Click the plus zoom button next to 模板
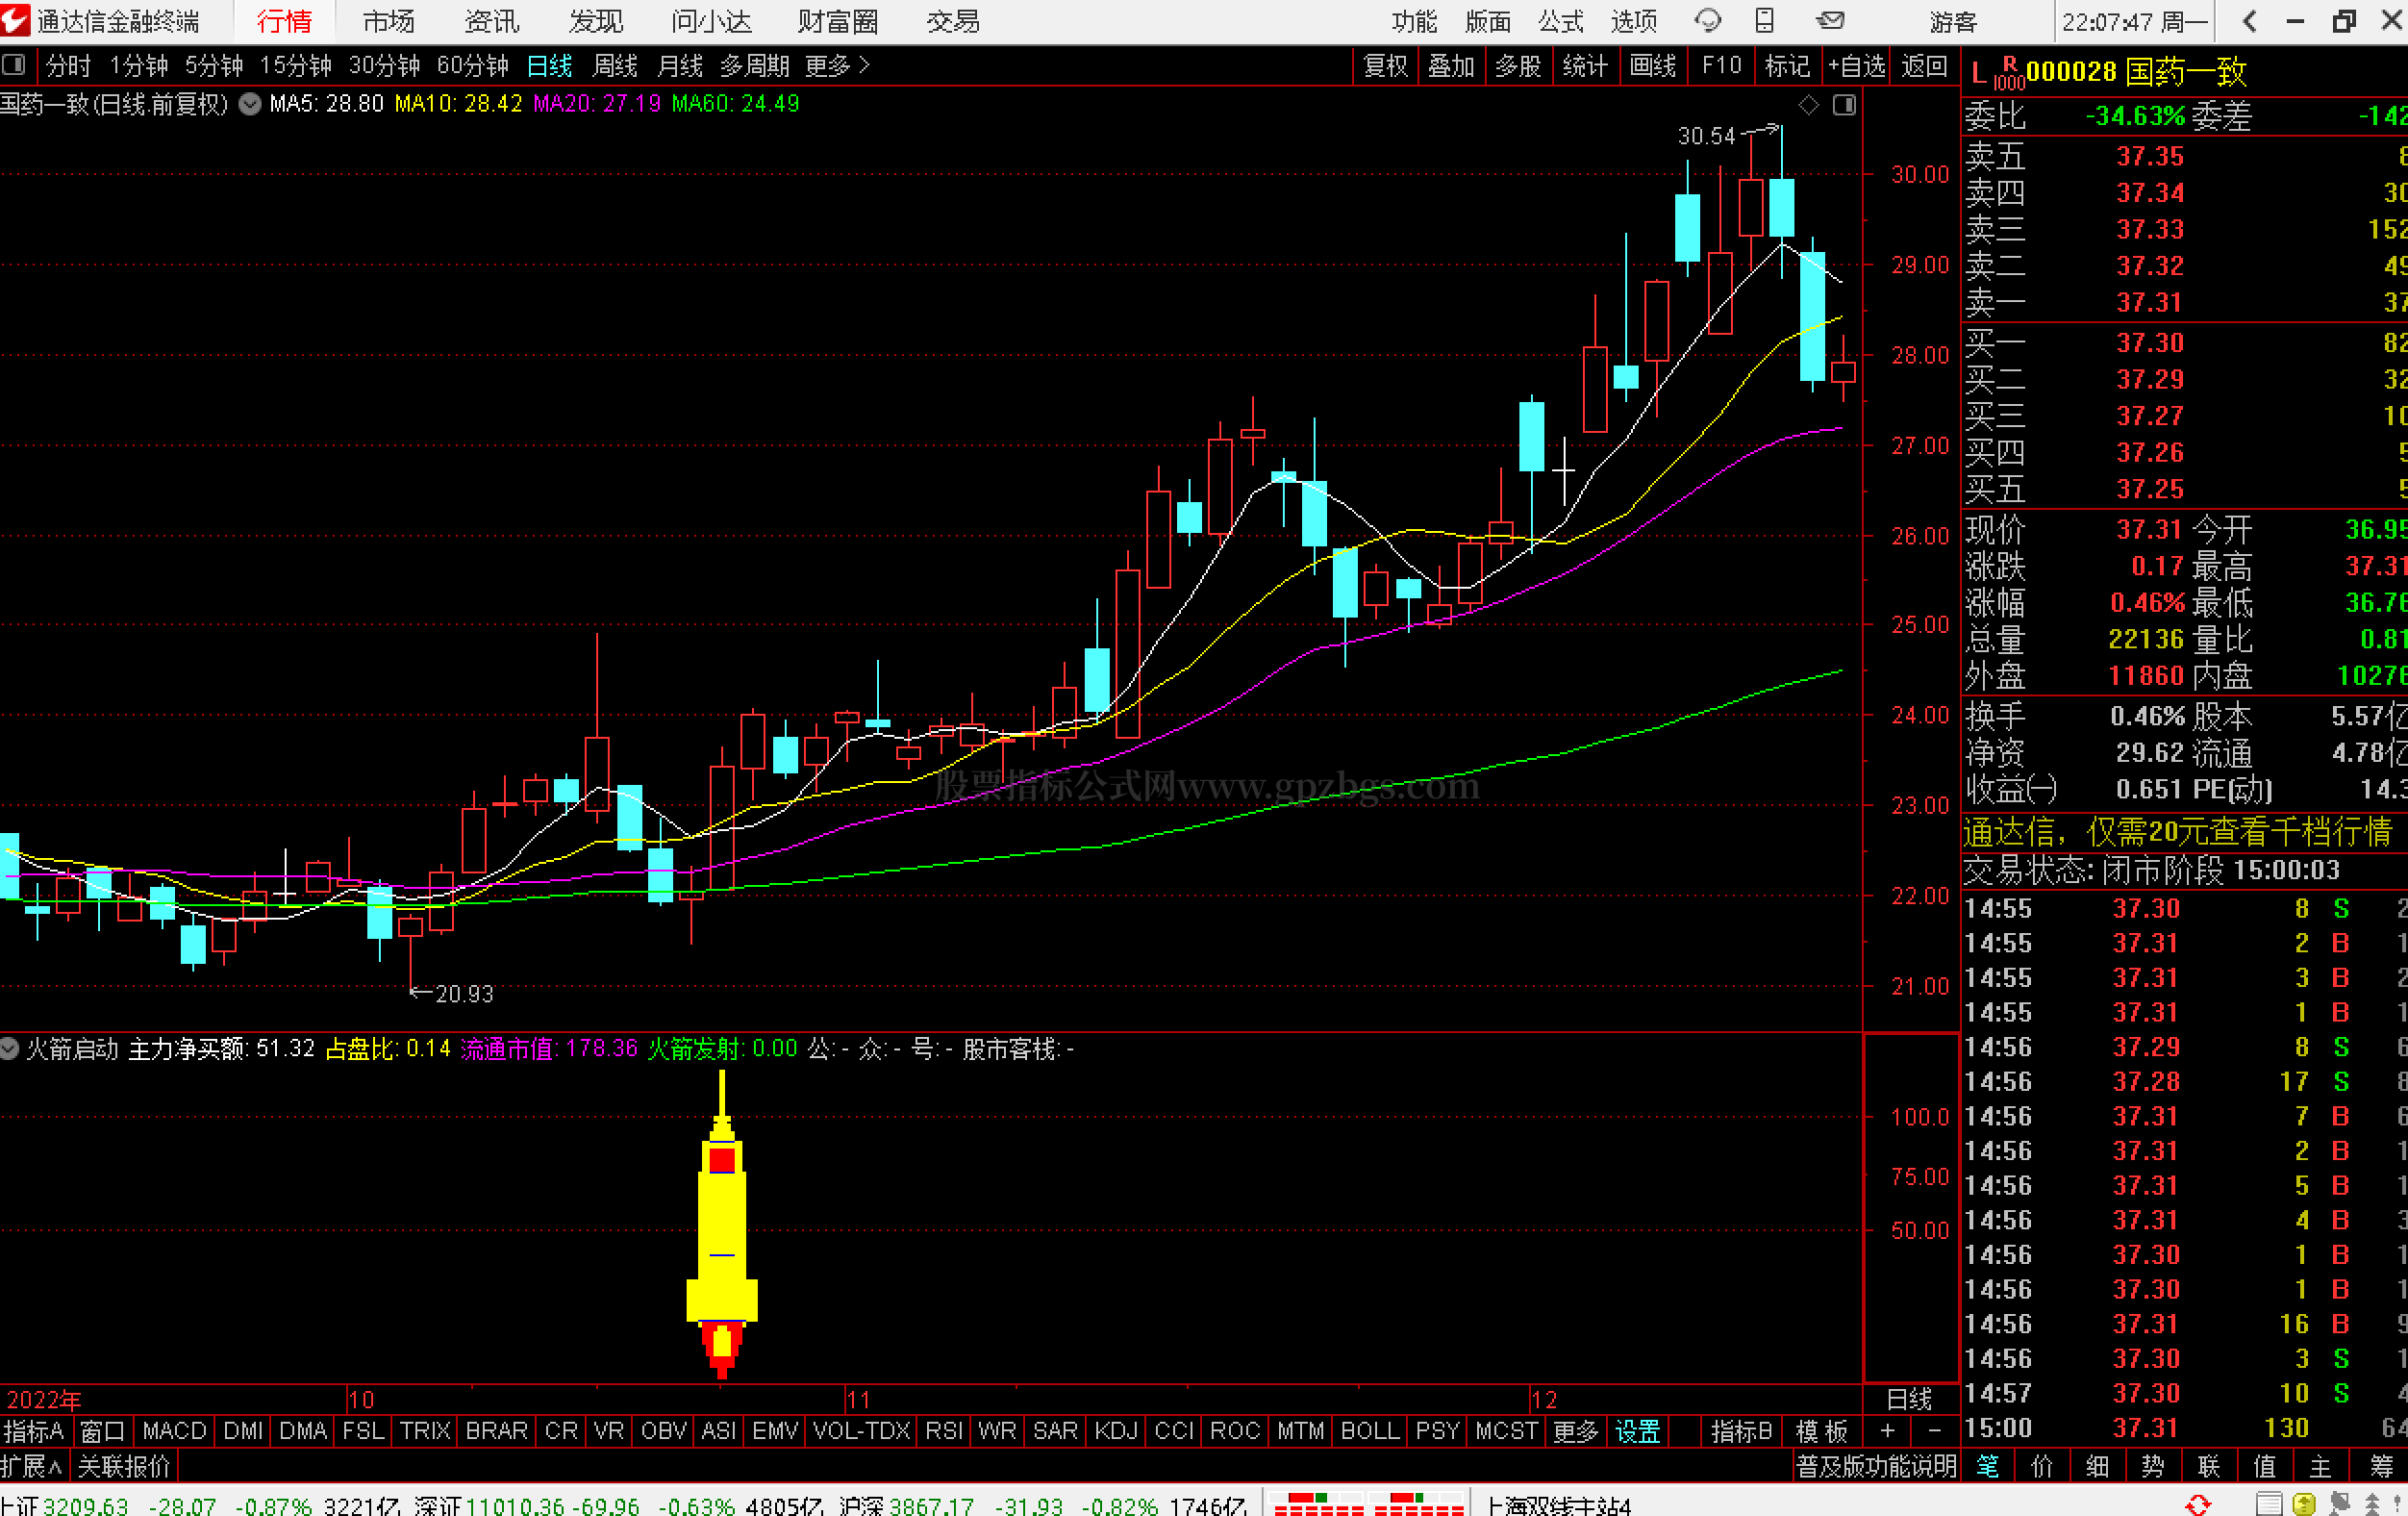Screen dimensions: 2408x1516 pyautogui.click(x=1887, y=1431)
